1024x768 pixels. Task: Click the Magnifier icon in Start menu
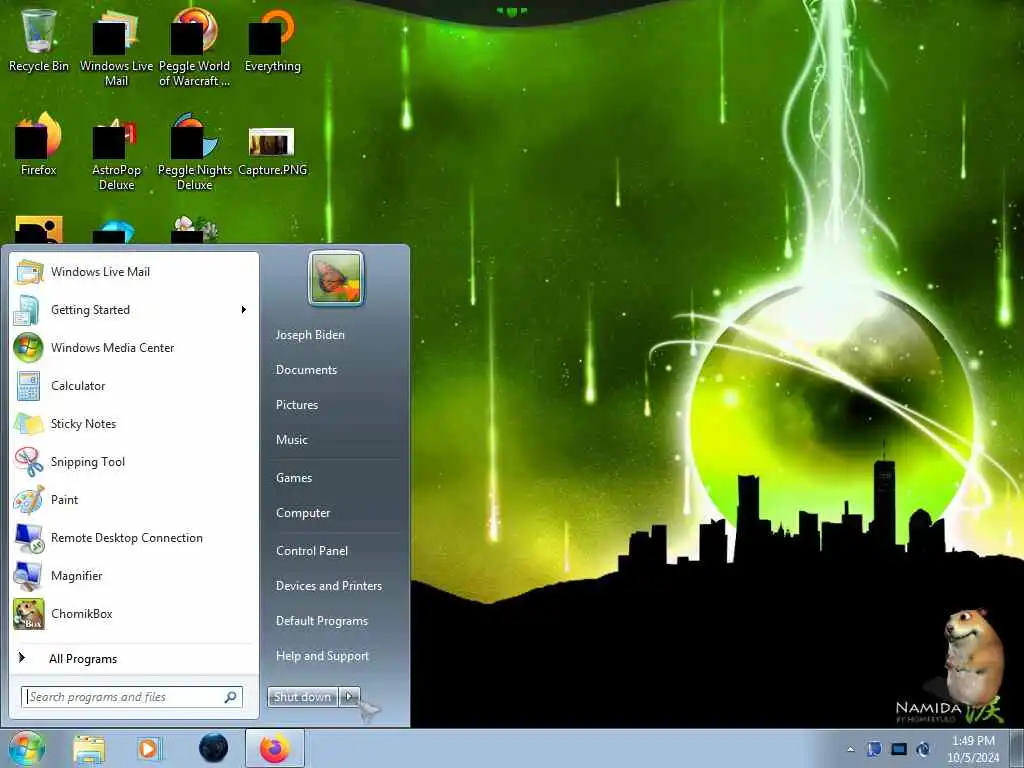point(29,575)
